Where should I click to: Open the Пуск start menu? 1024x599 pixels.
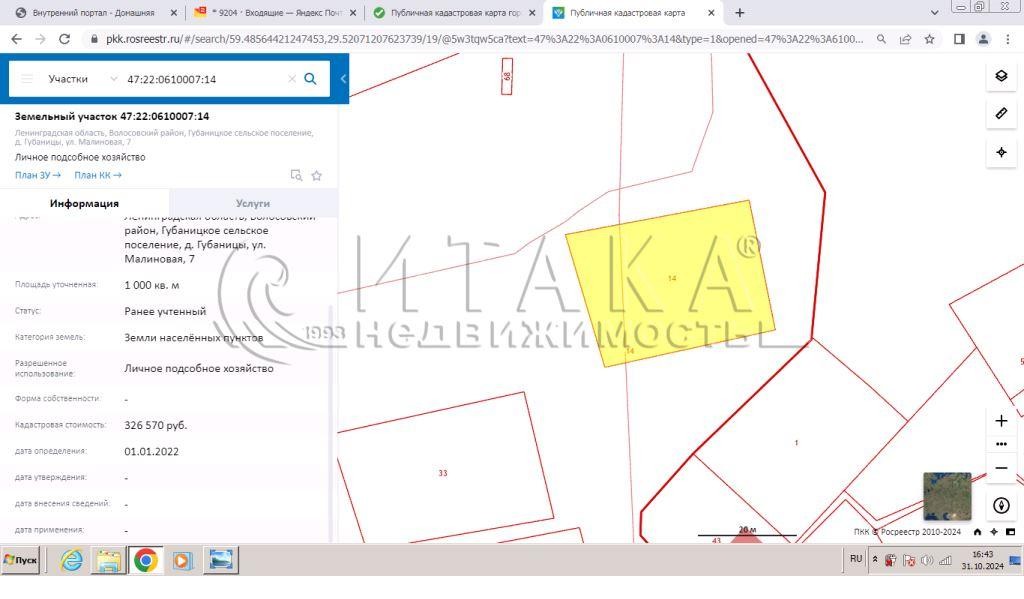coord(21,560)
